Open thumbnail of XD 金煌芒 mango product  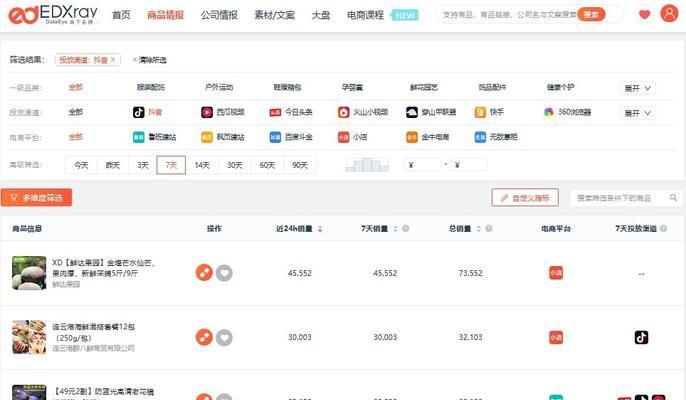click(29, 273)
